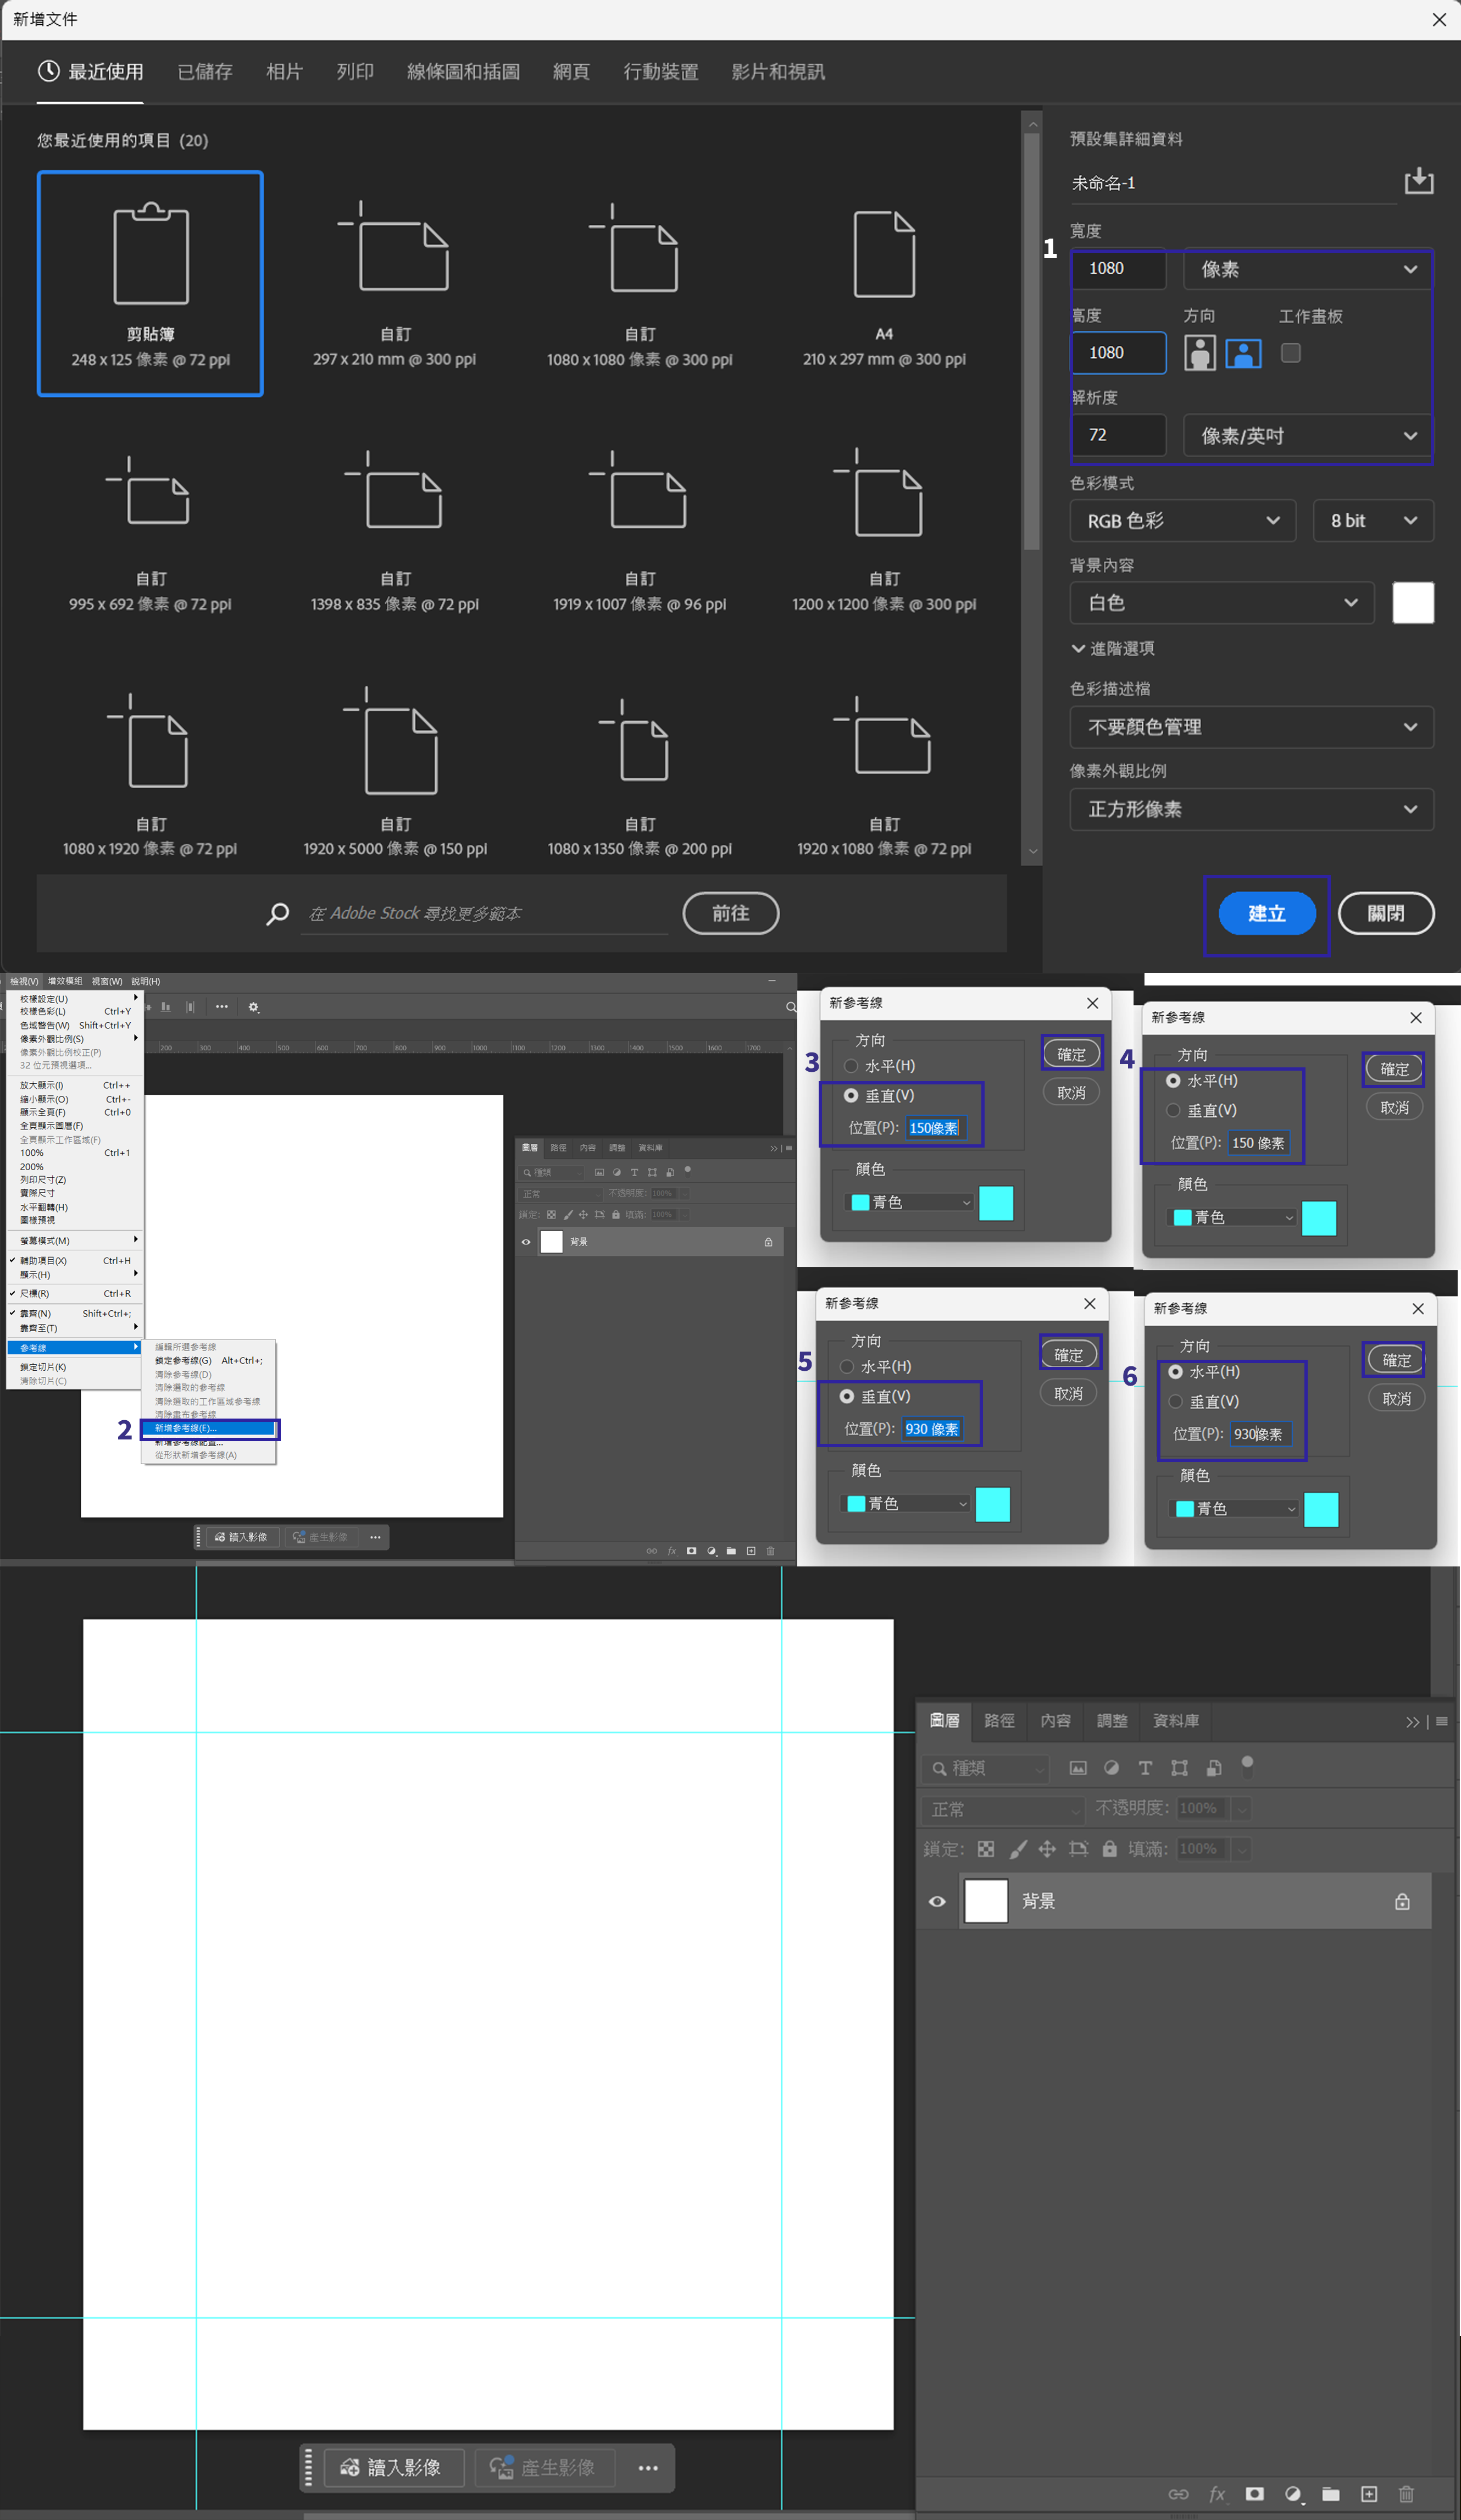Select 水平(H) in the vertical 930 像素 guide dialog
This screenshot has width=1461, height=2520.
(847, 1366)
